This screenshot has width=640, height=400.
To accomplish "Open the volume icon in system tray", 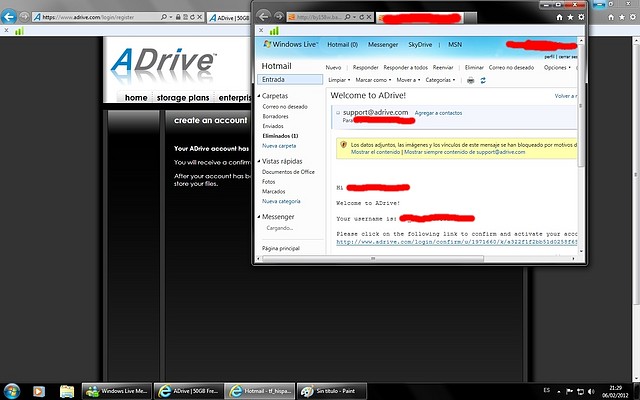I will [x=591, y=391].
